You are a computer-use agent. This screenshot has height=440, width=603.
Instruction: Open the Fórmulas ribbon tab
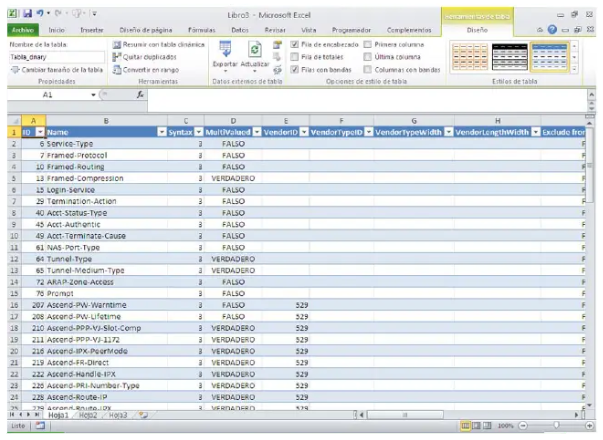tap(202, 31)
